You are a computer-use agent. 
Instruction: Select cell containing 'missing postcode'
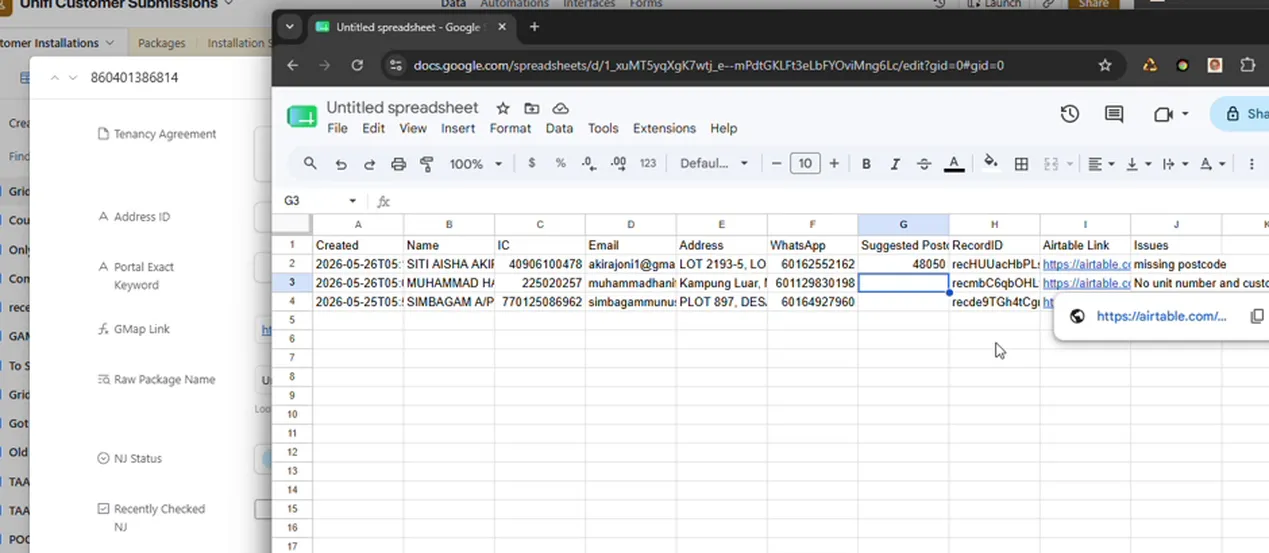pos(1176,264)
